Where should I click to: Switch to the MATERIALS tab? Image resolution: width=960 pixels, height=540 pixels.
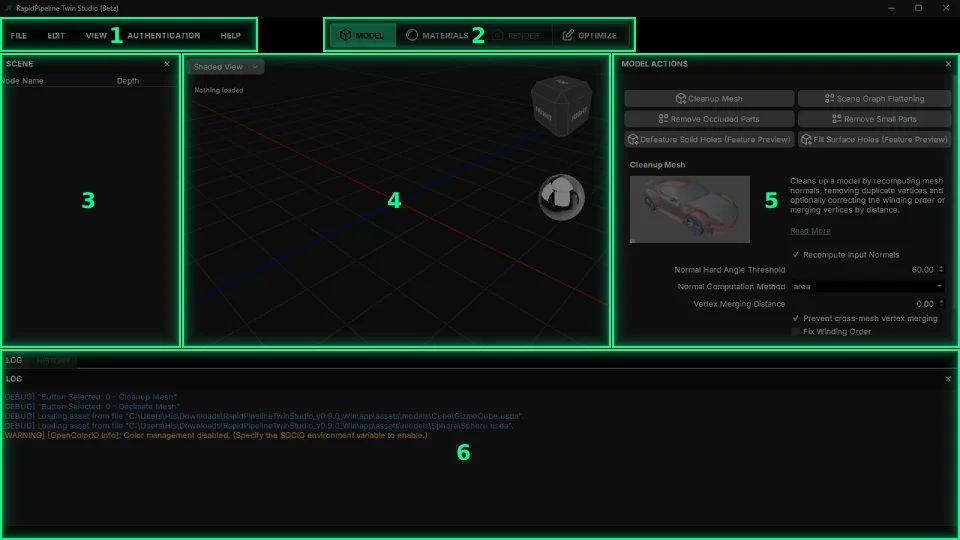click(438, 35)
